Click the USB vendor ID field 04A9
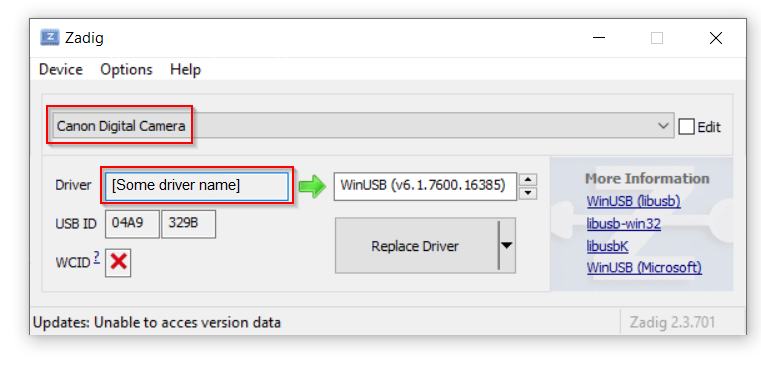Image resolution: width=761 pixels, height=369 pixels. (132, 224)
